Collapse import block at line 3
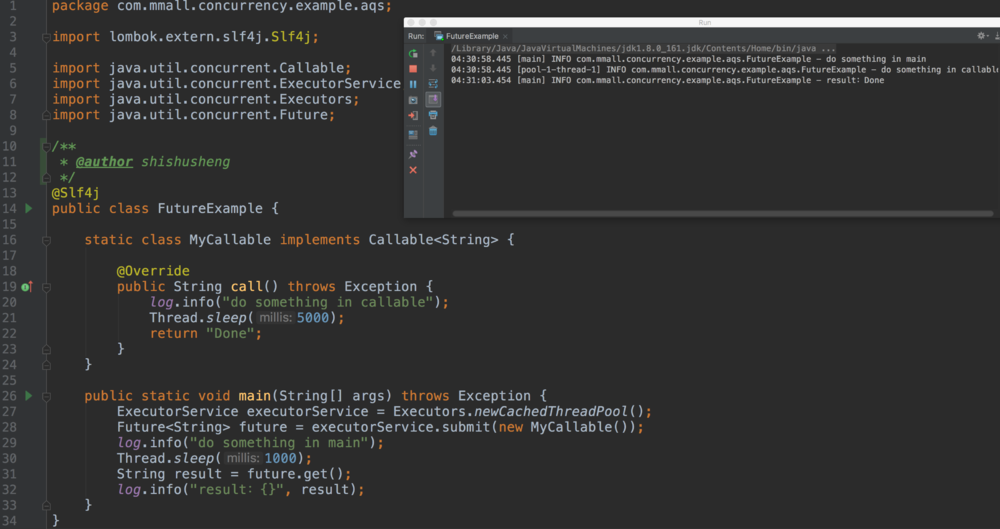The height and width of the screenshot is (529, 1000). (x=46, y=38)
